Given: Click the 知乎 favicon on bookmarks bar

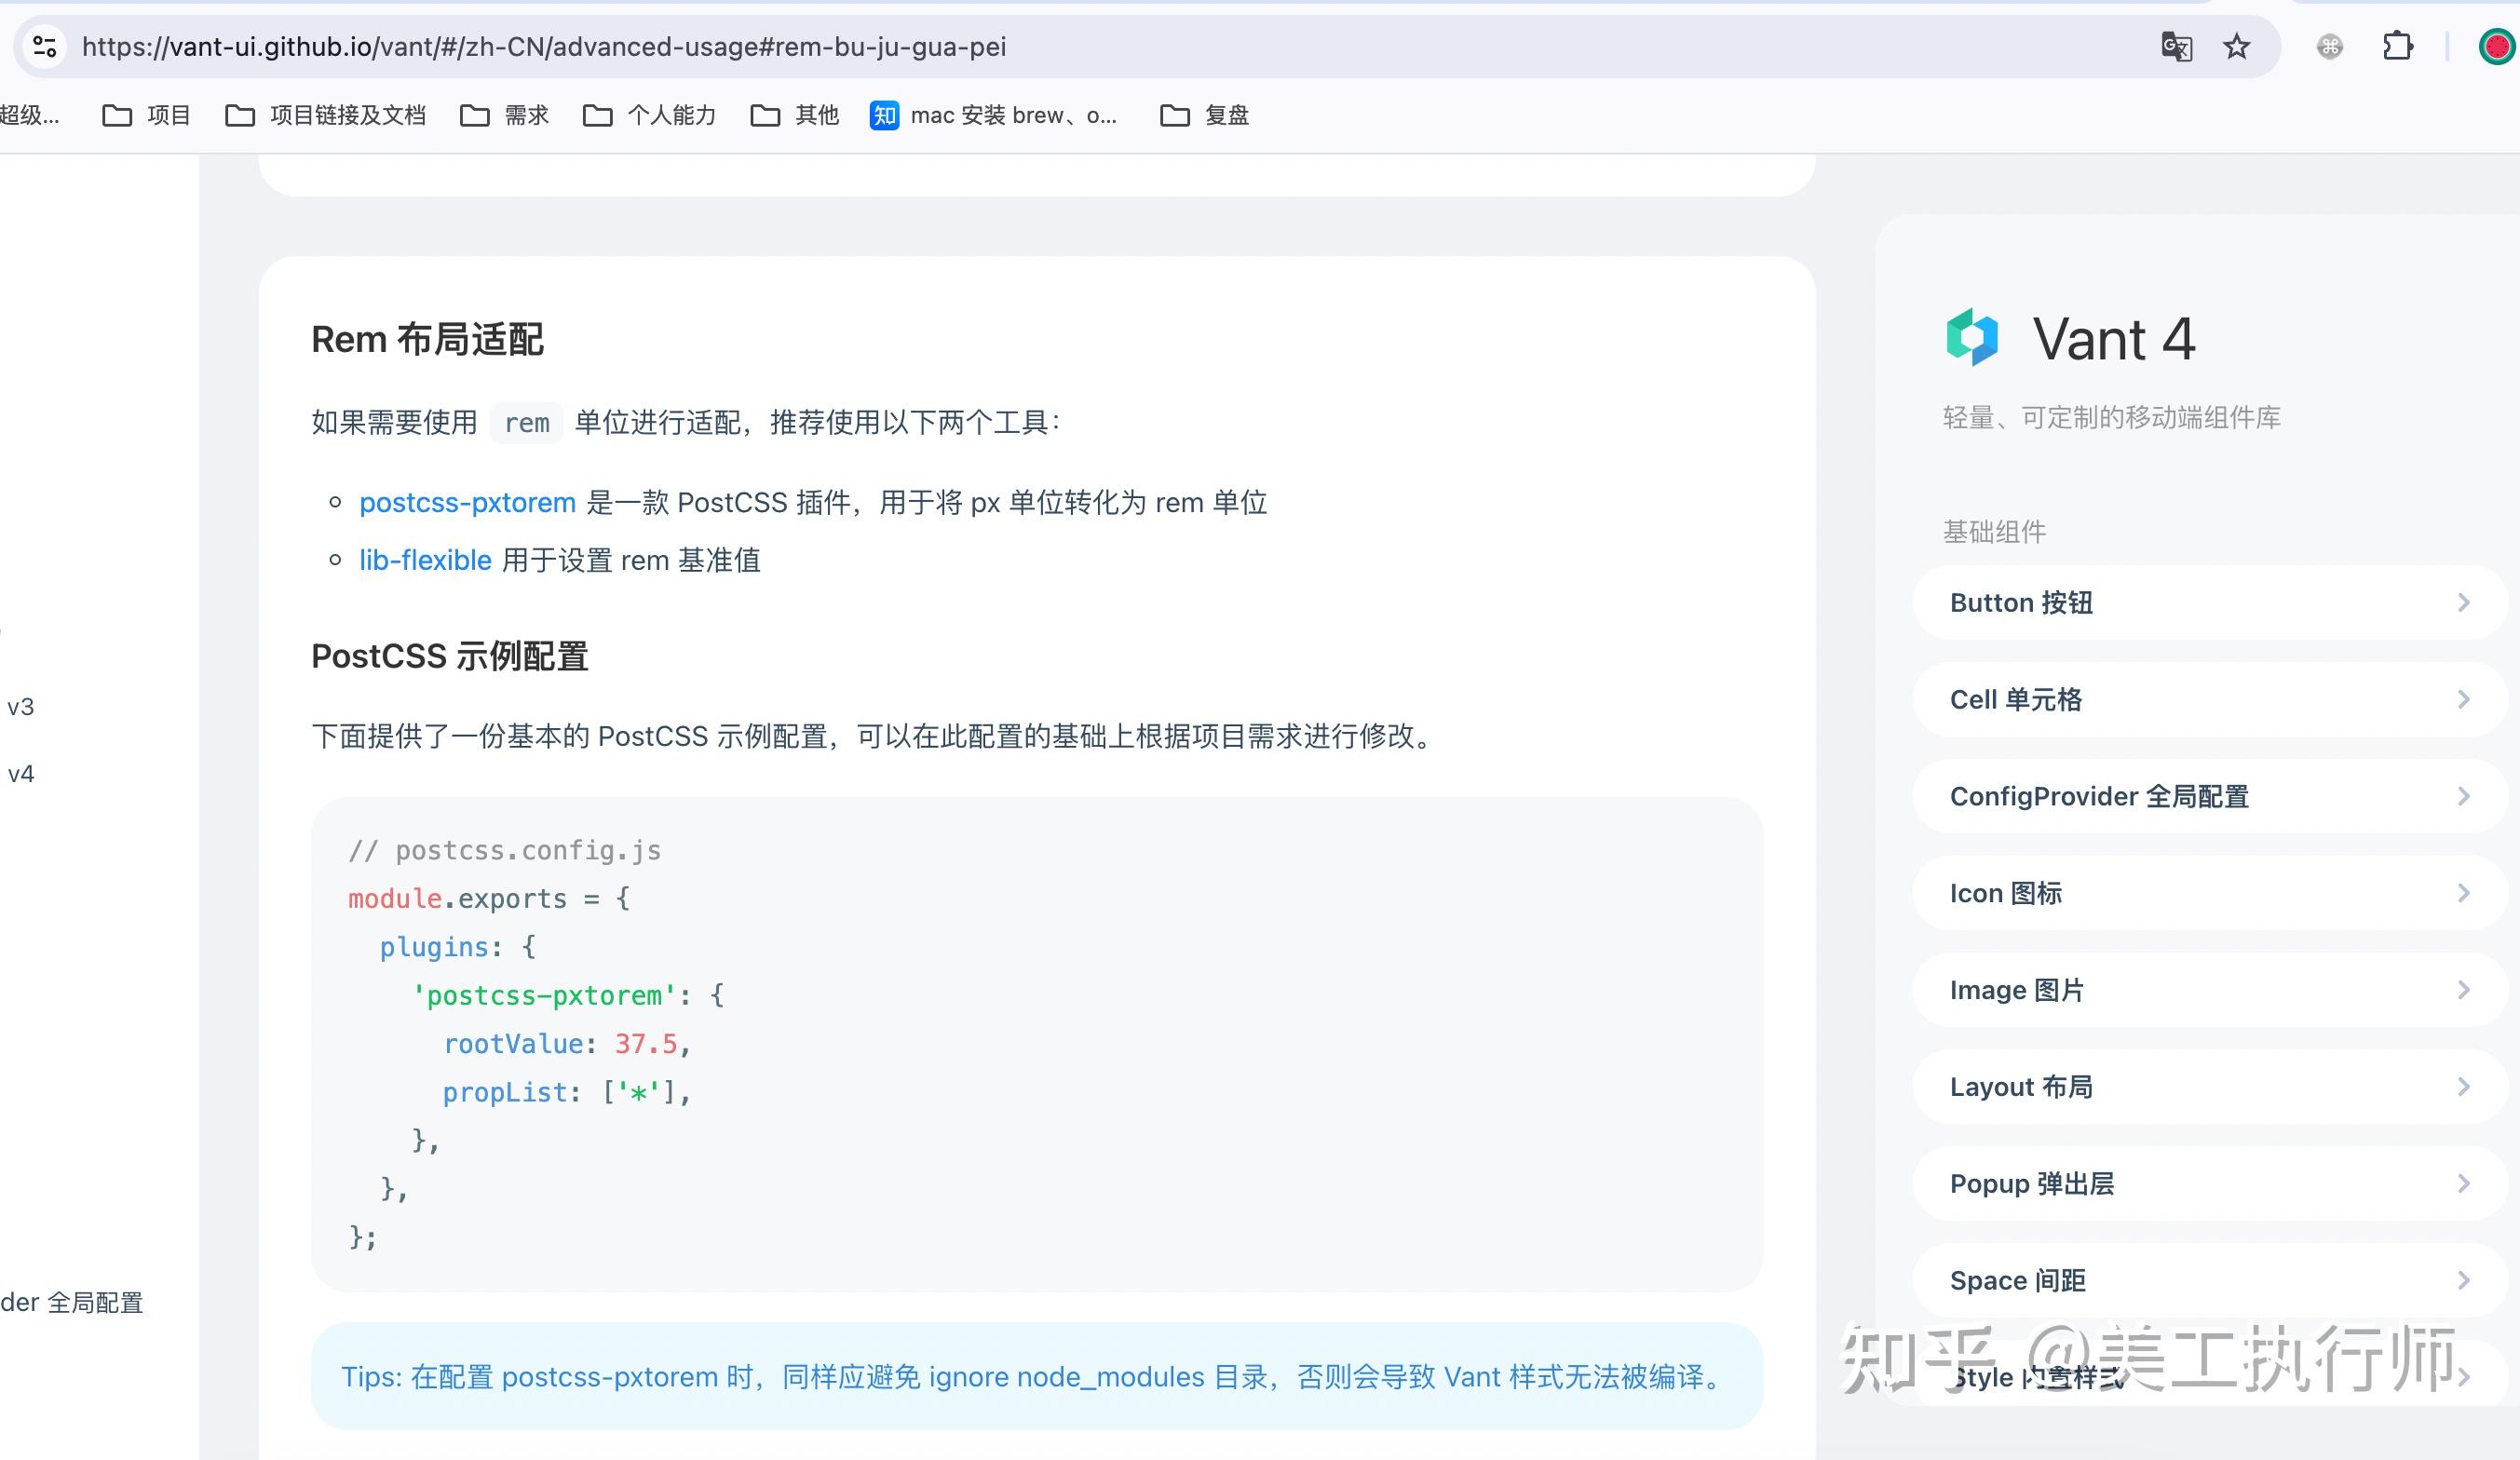Looking at the screenshot, I should (884, 115).
